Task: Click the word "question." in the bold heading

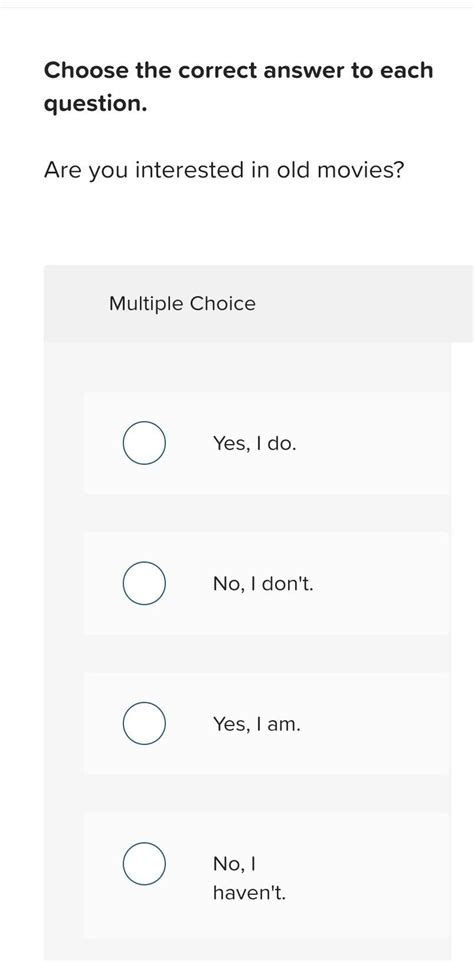Action: [96, 104]
